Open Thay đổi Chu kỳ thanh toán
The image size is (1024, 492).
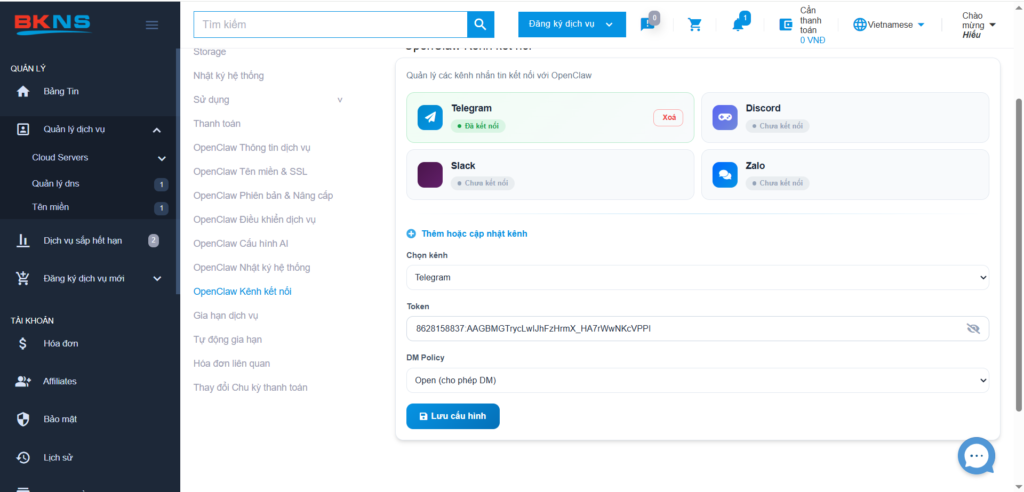click(x=250, y=387)
